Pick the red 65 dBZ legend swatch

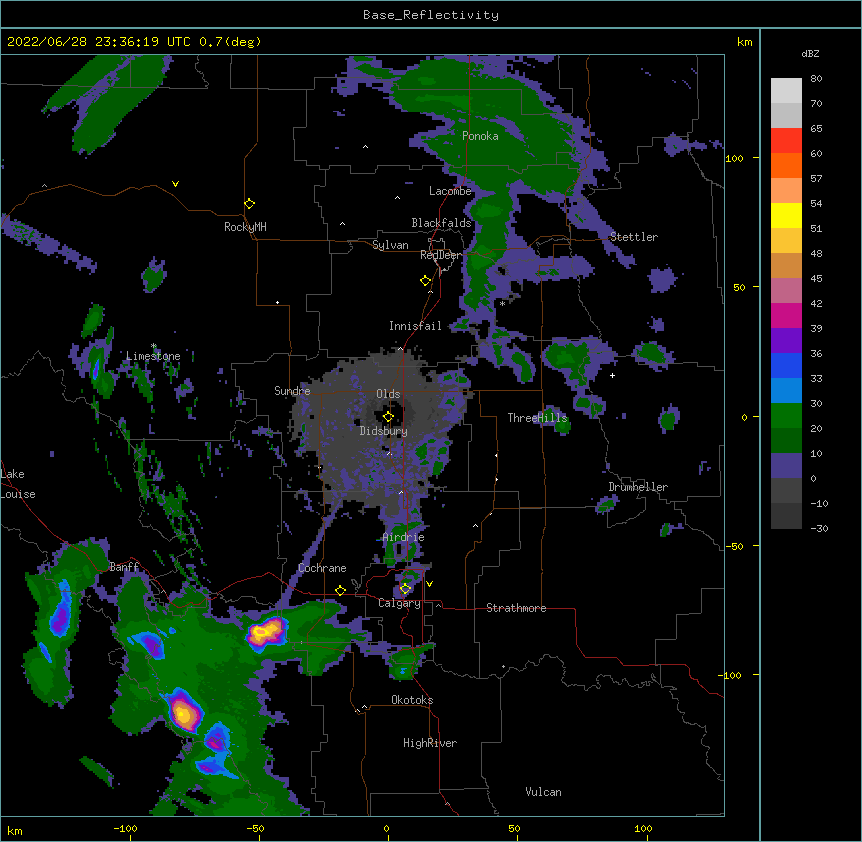point(786,141)
